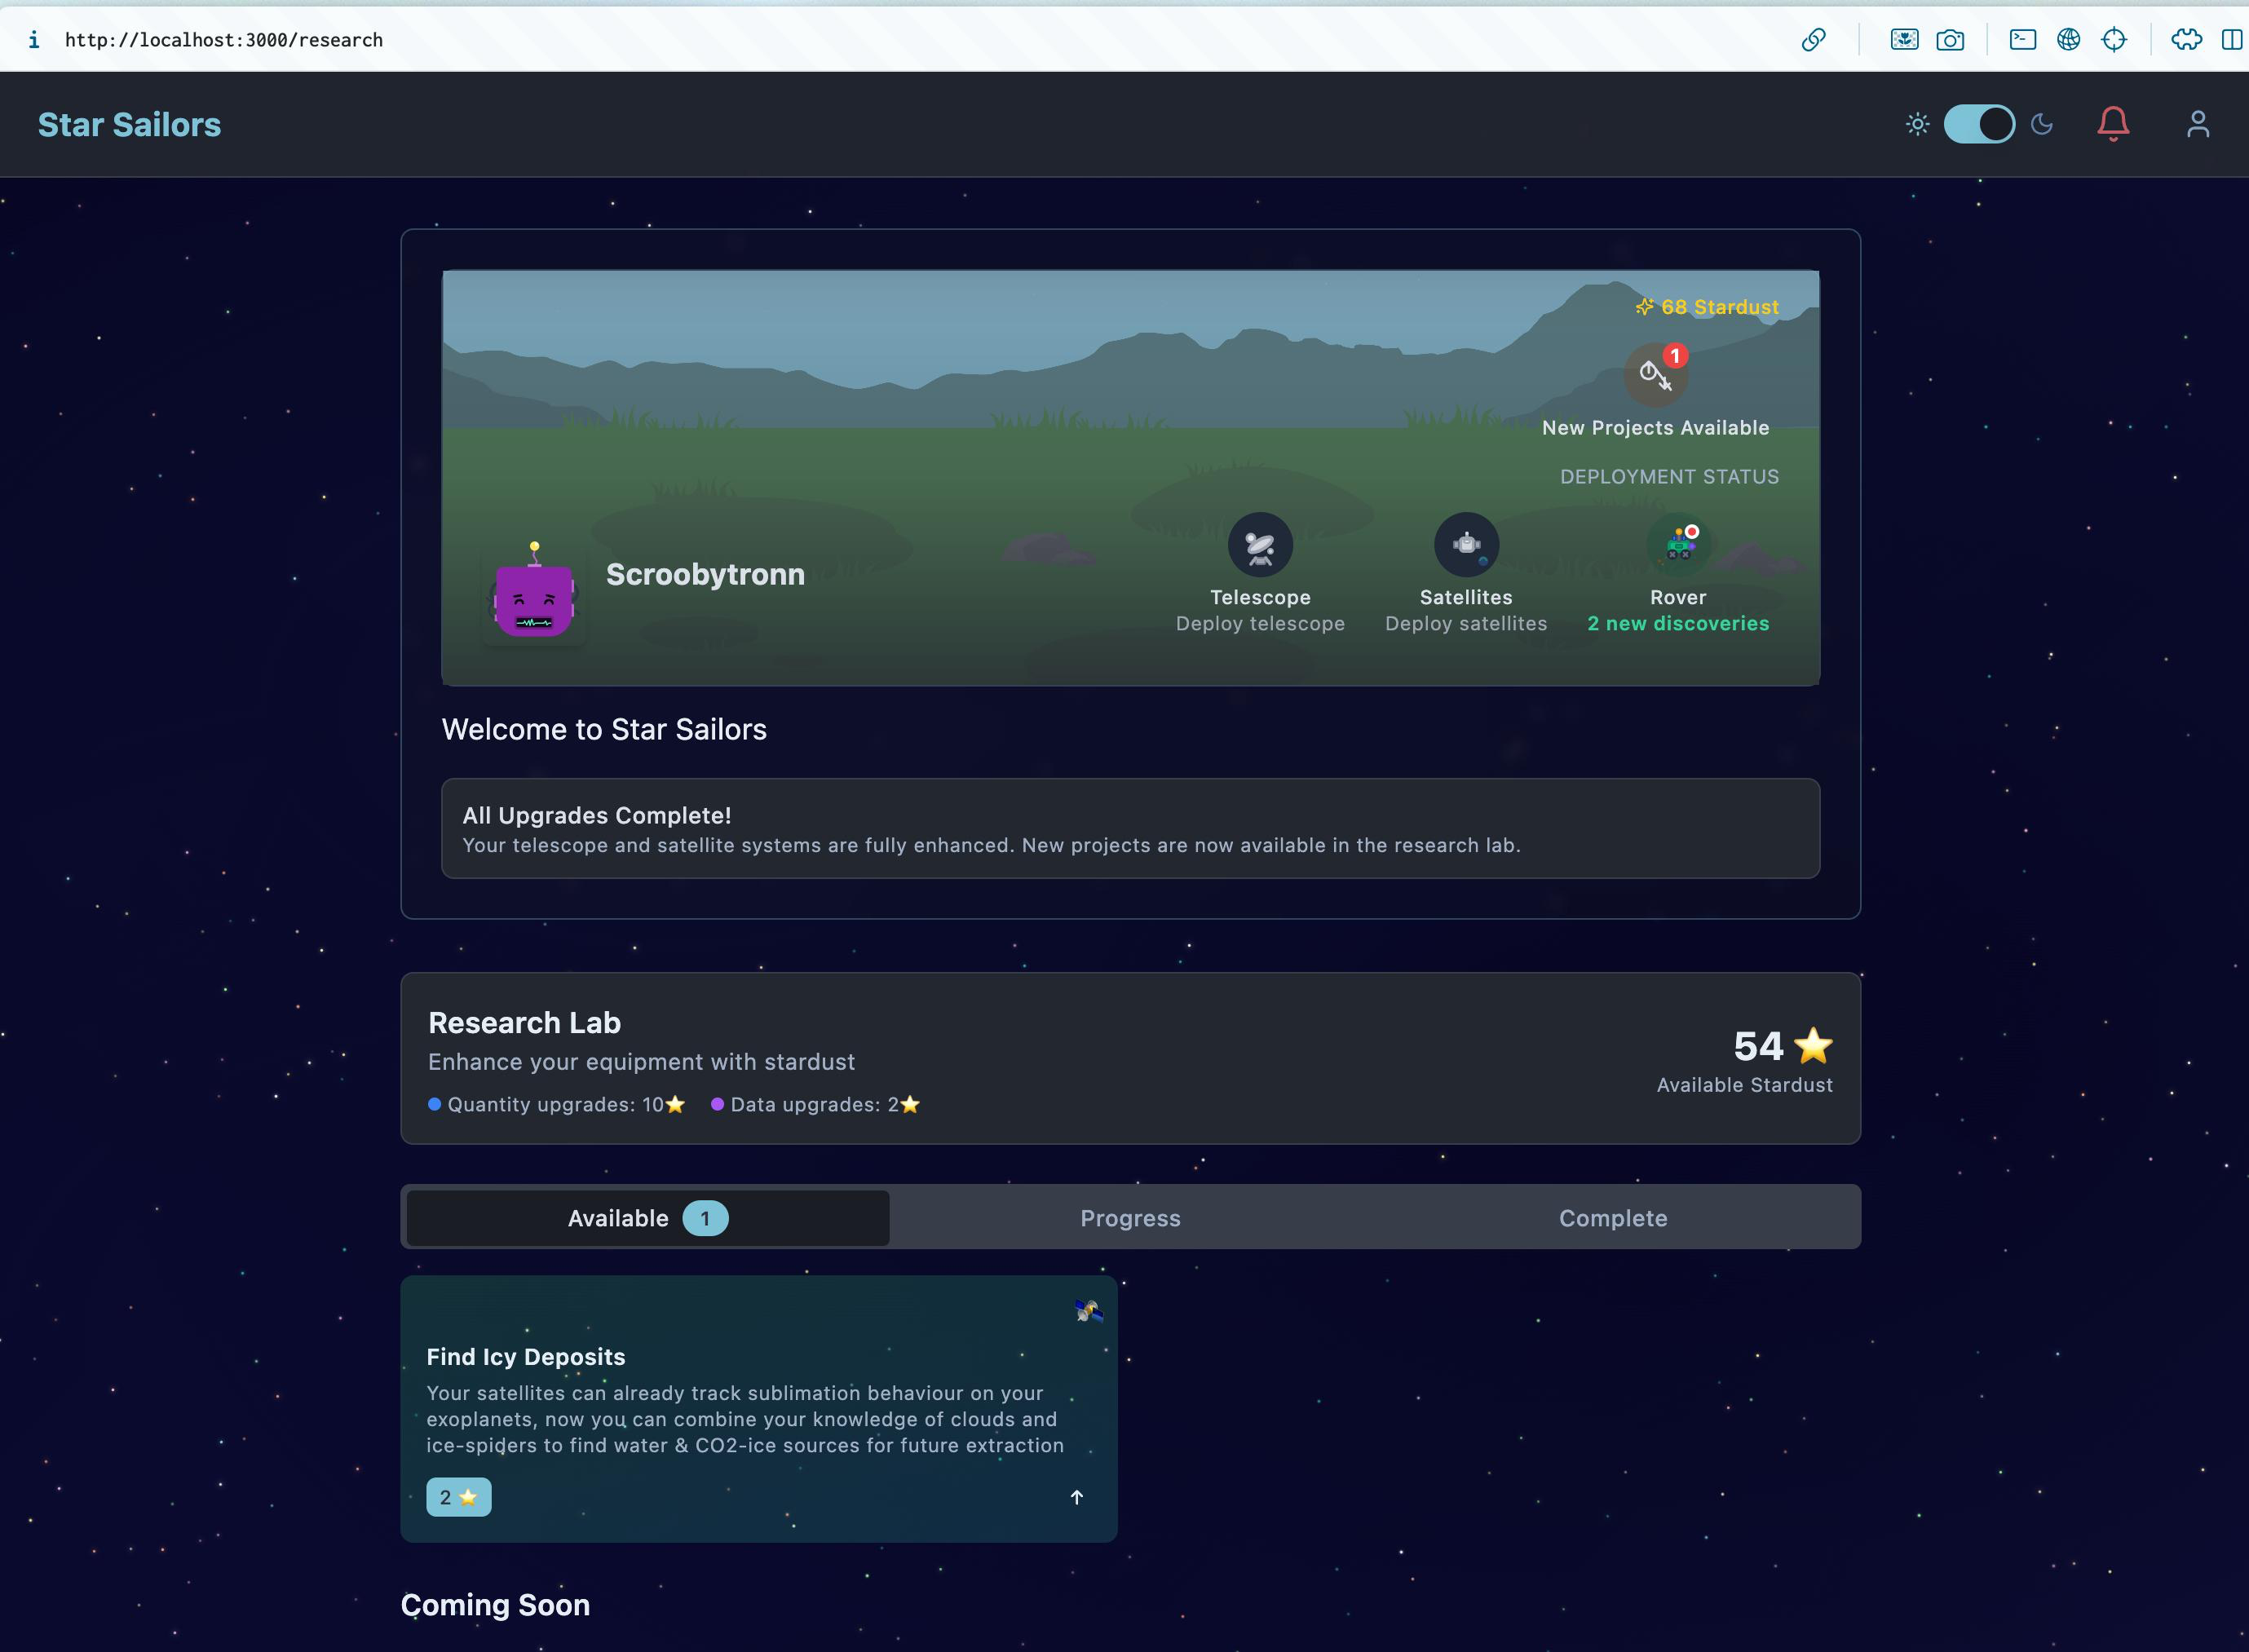2249x1652 pixels.
Task: Click the browser camera screenshot icon
Action: 1949,40
